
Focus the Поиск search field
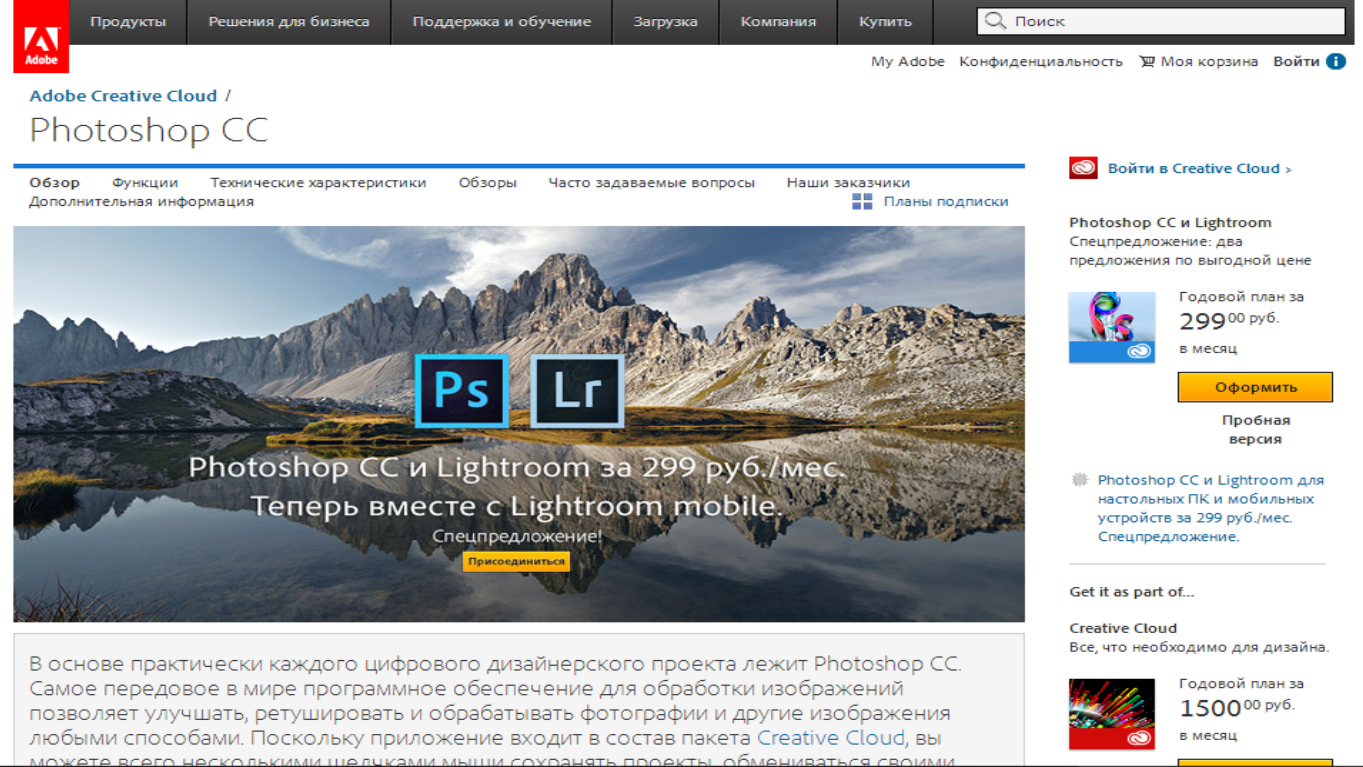(1161, 21)
